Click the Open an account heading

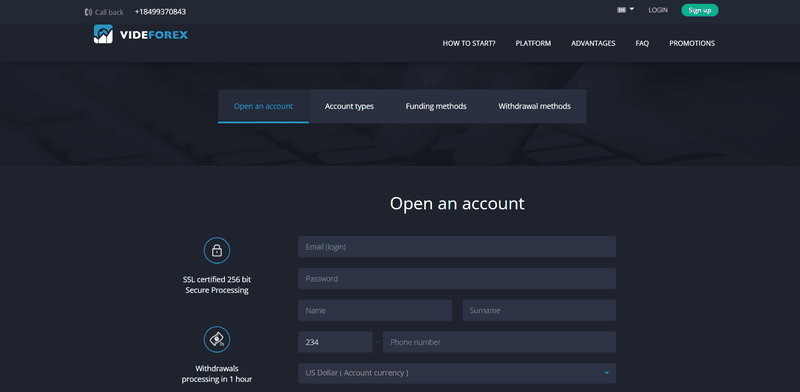[x=457, y=203]
